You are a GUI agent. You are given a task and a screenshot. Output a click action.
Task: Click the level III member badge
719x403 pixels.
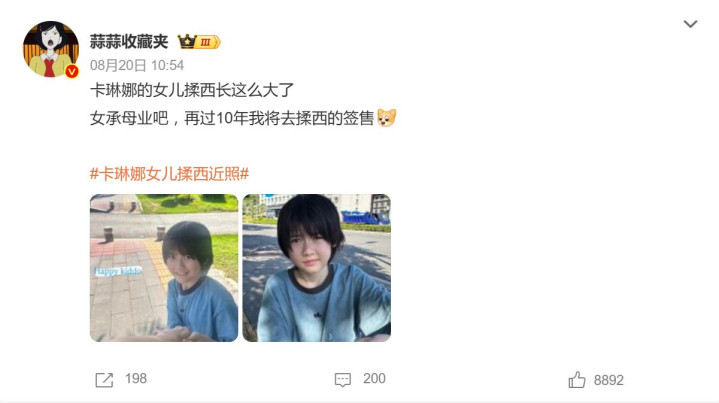tap(208, 42)
